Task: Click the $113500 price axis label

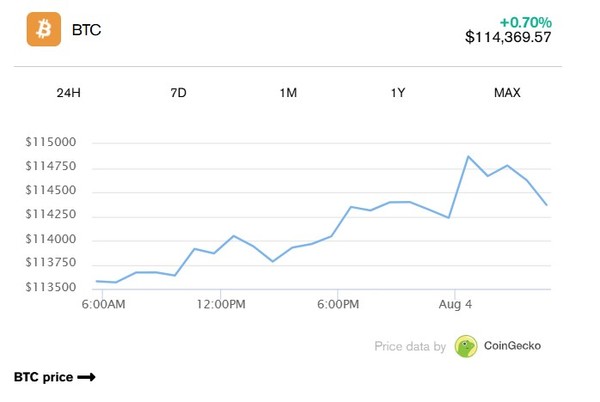Action: coord(51,287)
